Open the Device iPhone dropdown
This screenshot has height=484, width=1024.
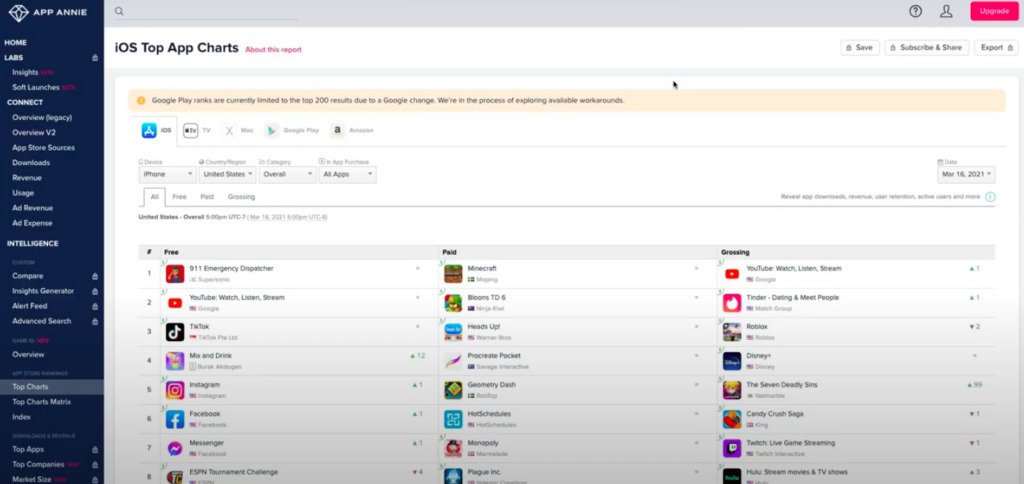coord(167,174)
